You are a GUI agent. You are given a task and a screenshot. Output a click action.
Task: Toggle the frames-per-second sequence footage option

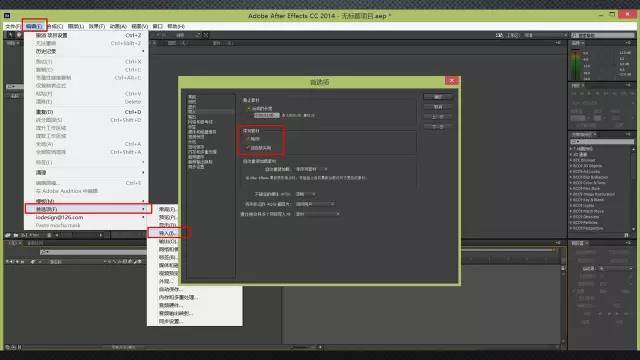pos(248,139)
